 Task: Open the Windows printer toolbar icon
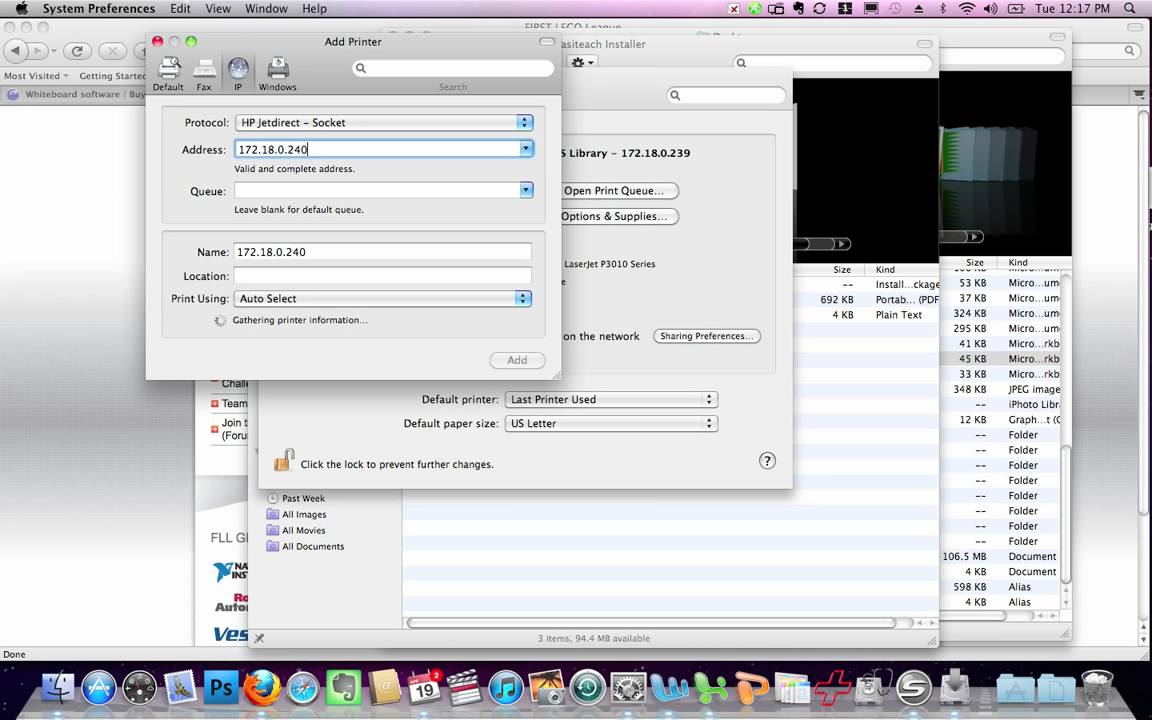277,72
